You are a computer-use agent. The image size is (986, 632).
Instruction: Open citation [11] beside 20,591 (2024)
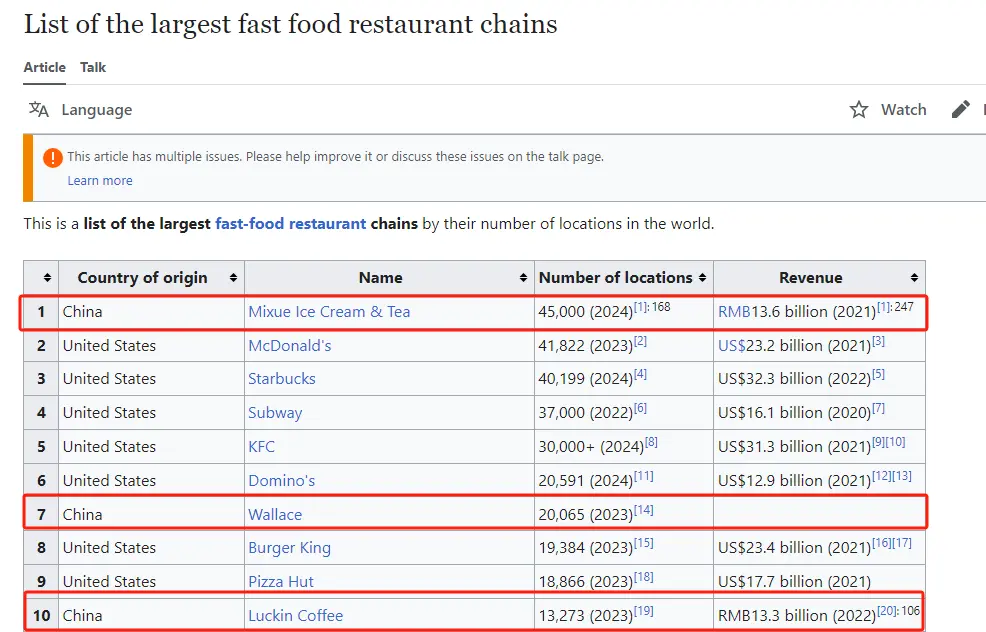point(643,476)
